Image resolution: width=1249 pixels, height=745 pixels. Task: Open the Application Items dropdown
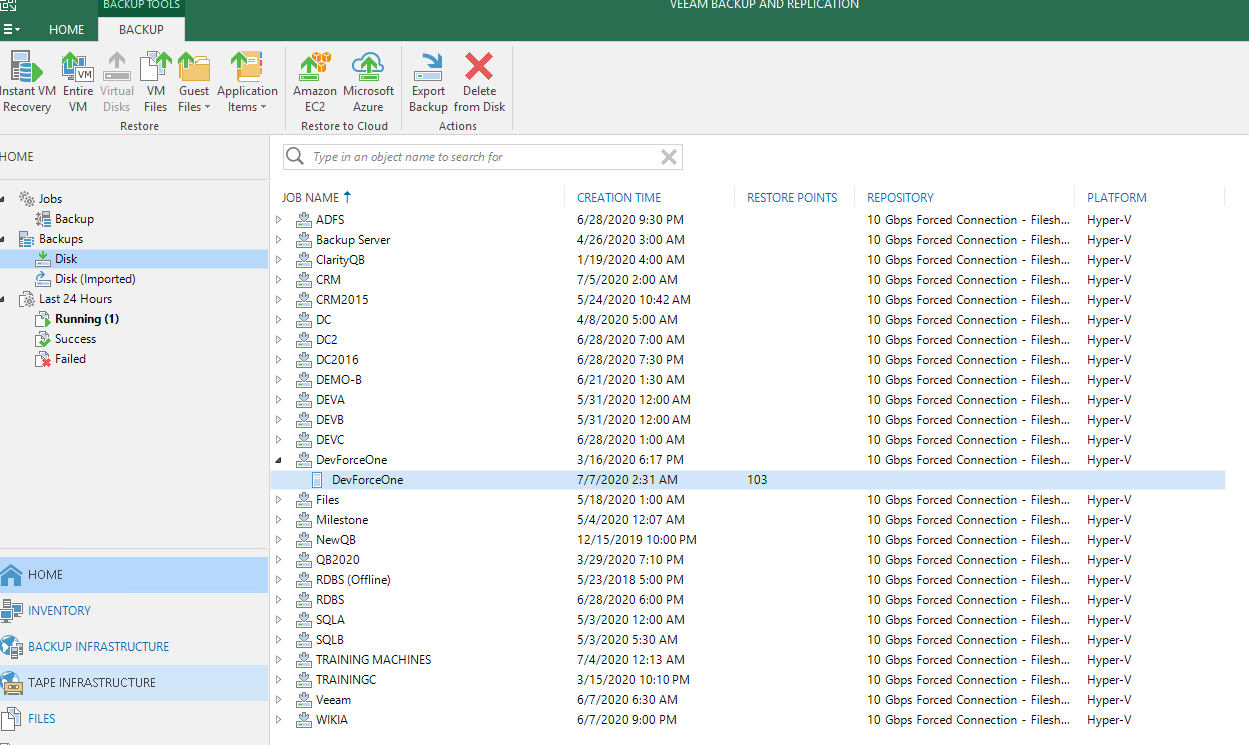247,82
